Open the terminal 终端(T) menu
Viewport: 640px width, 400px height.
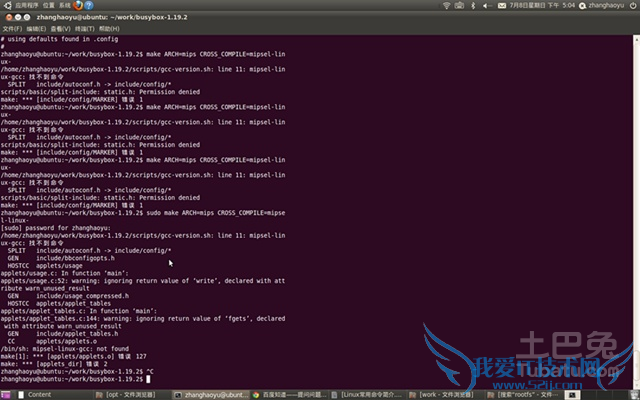[84, 29]
